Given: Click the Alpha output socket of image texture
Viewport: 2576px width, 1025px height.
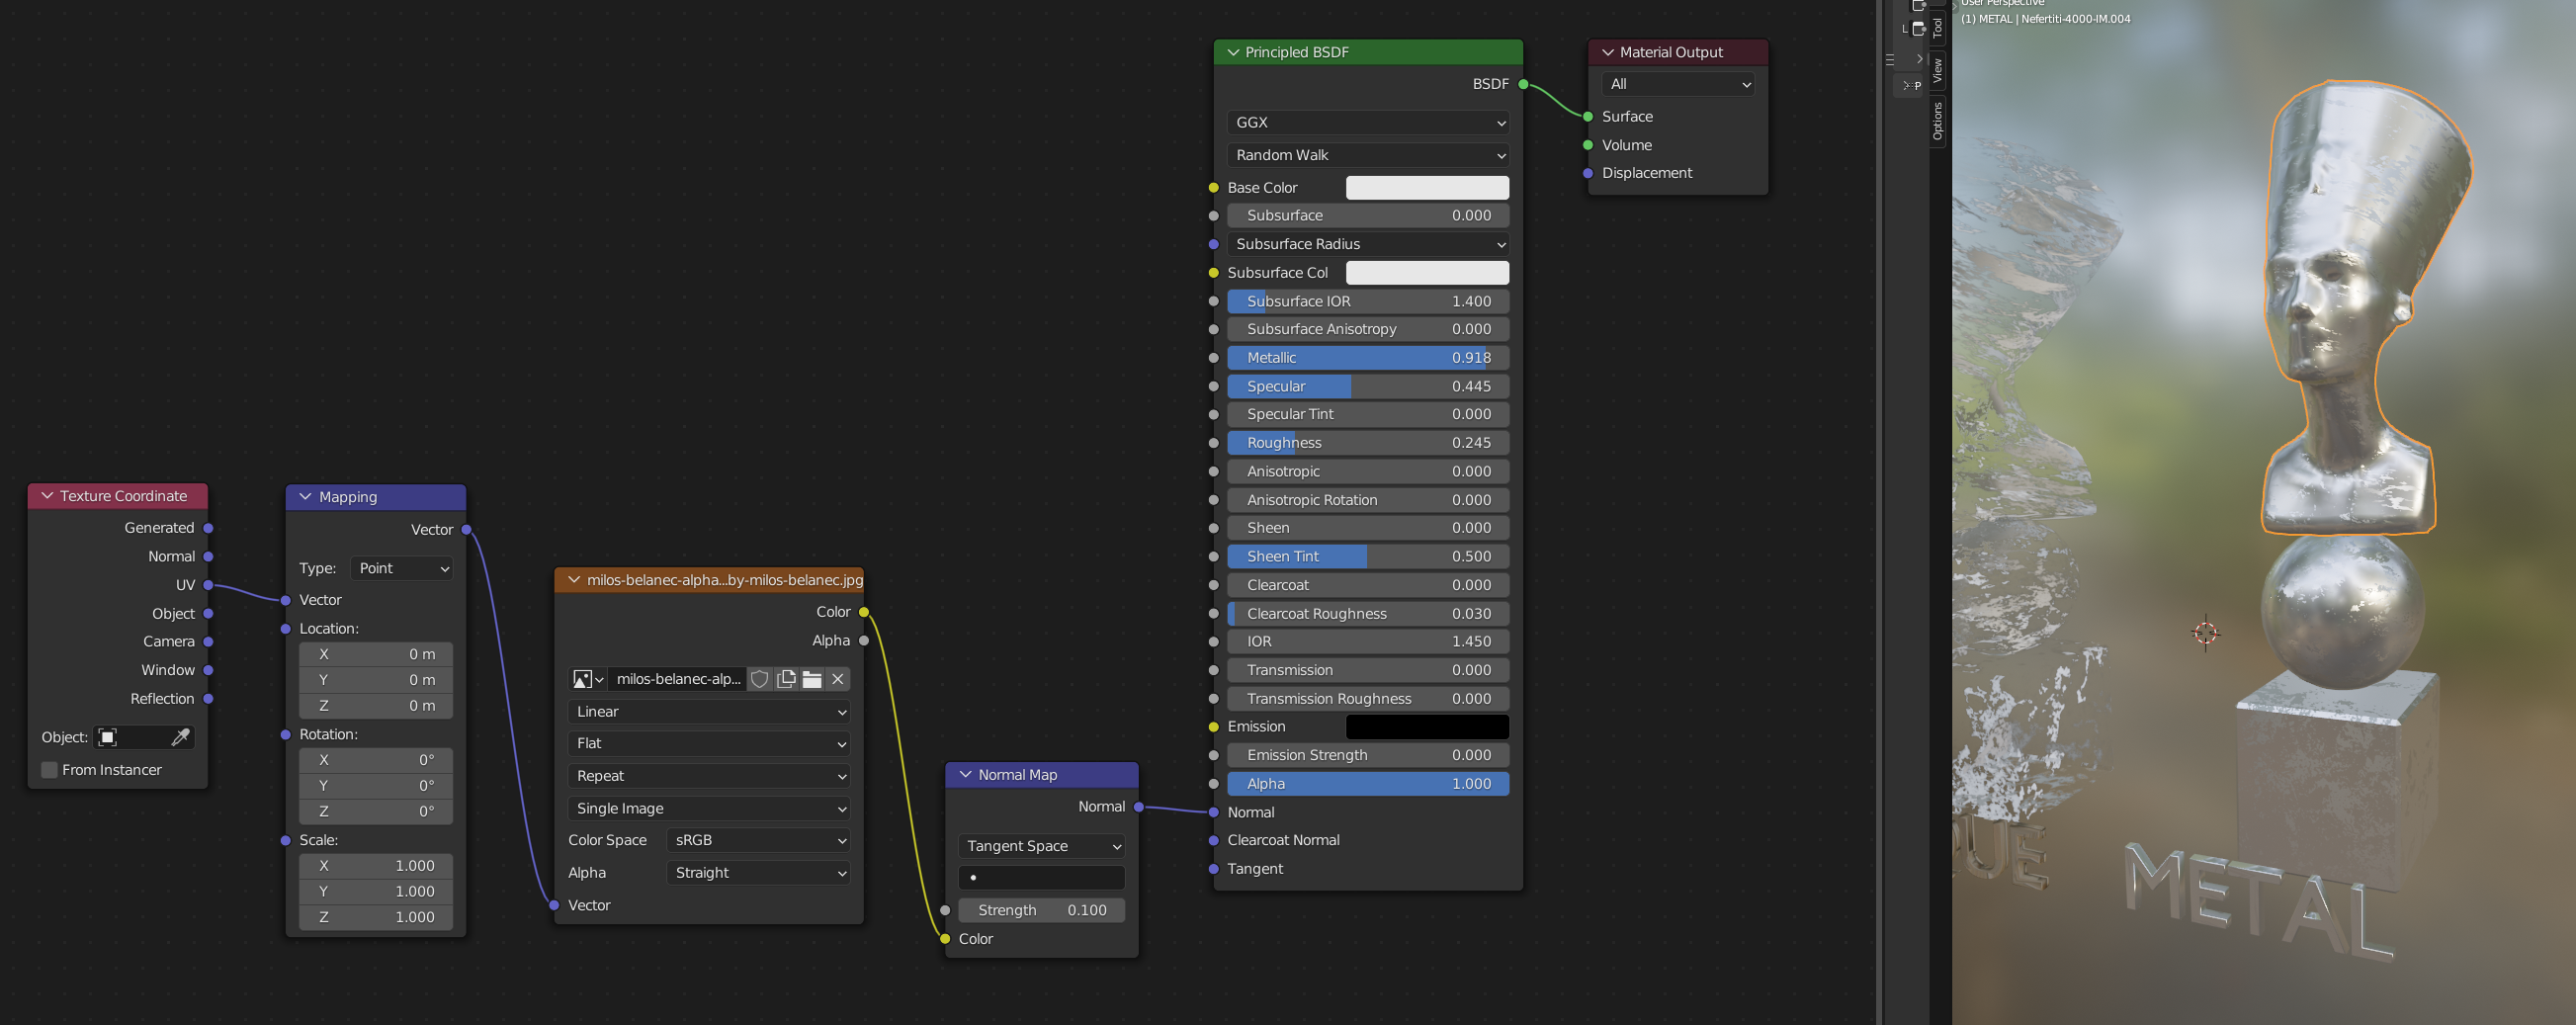Looking at the screenshot, I should pos(864,641).
